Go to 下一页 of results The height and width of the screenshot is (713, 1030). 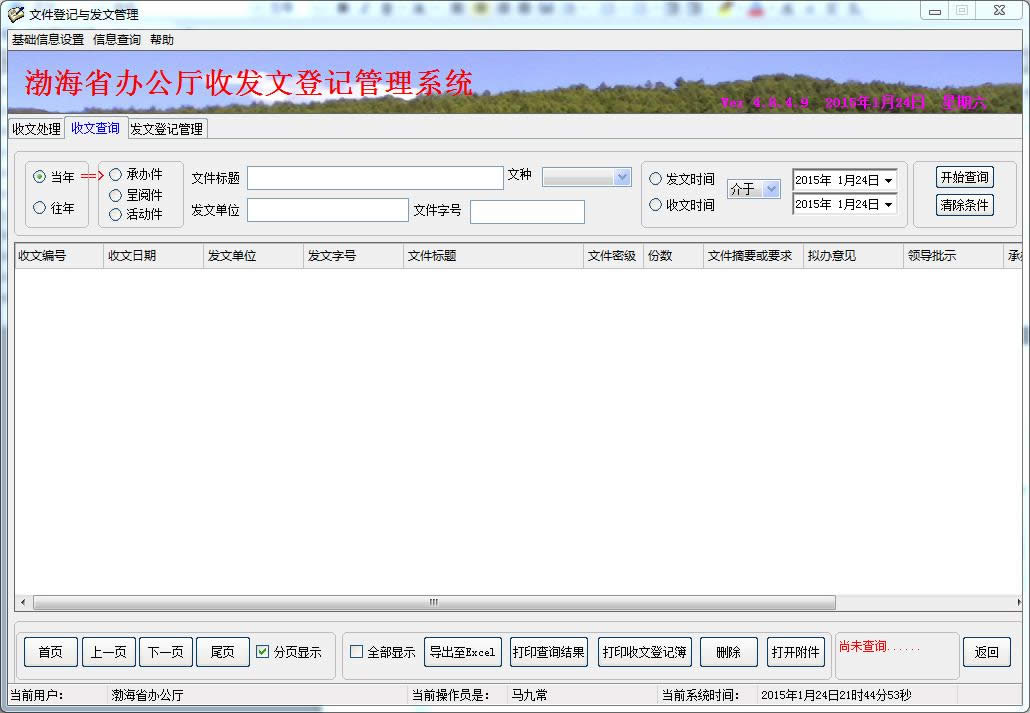166,652
